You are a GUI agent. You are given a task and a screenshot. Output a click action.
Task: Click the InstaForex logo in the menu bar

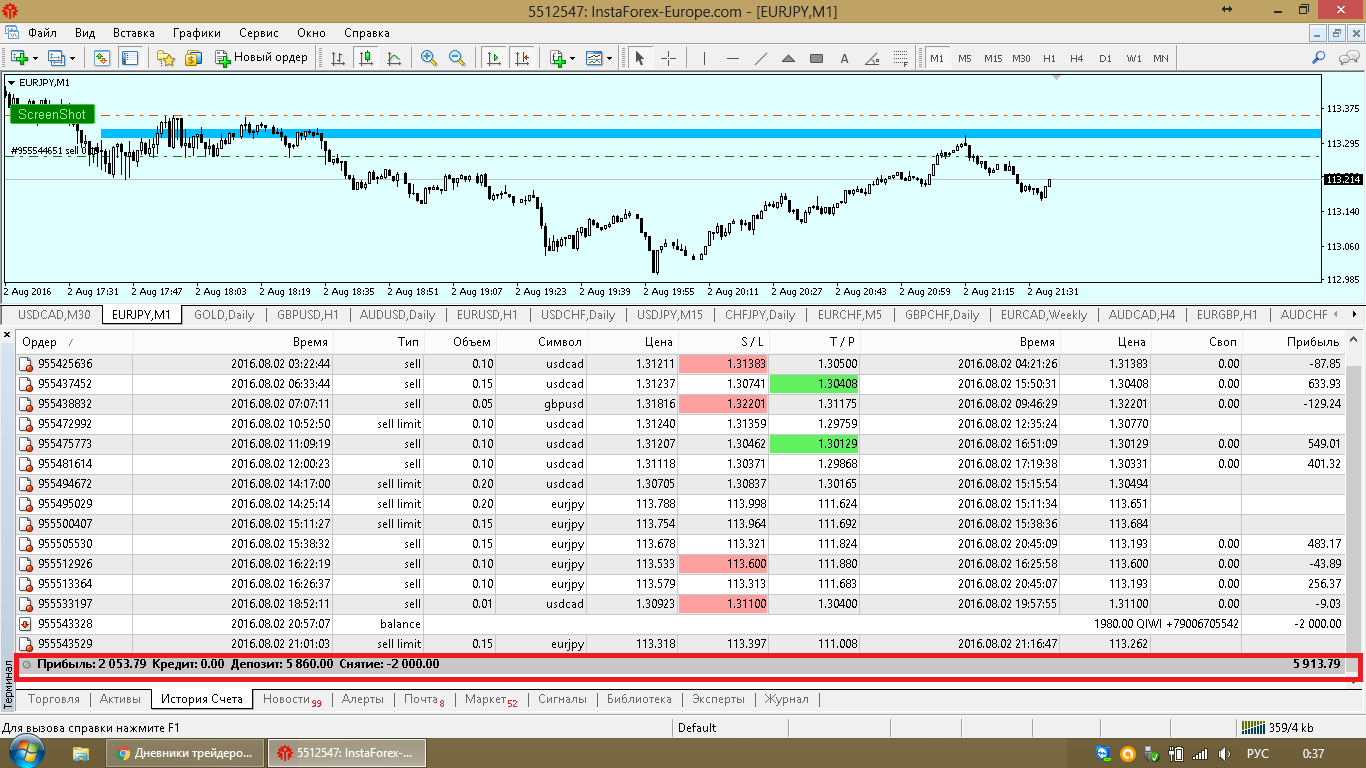click(x=11, y=33)
